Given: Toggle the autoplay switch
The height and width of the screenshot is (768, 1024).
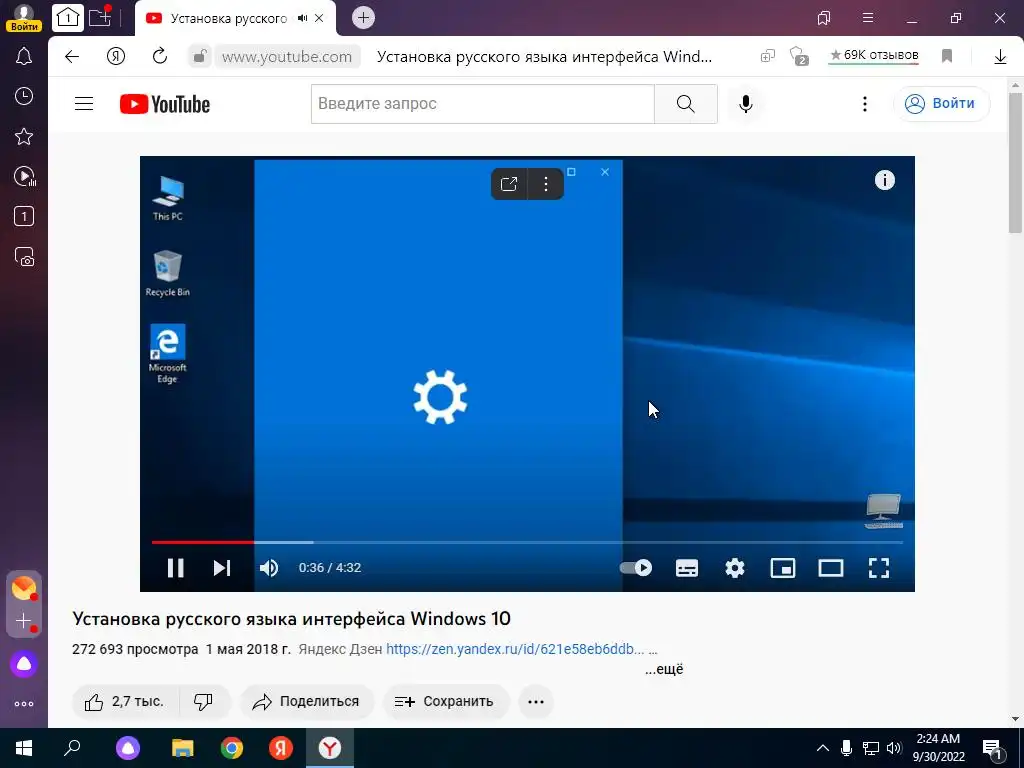Looking at the screenshot, I should point(635,568).
